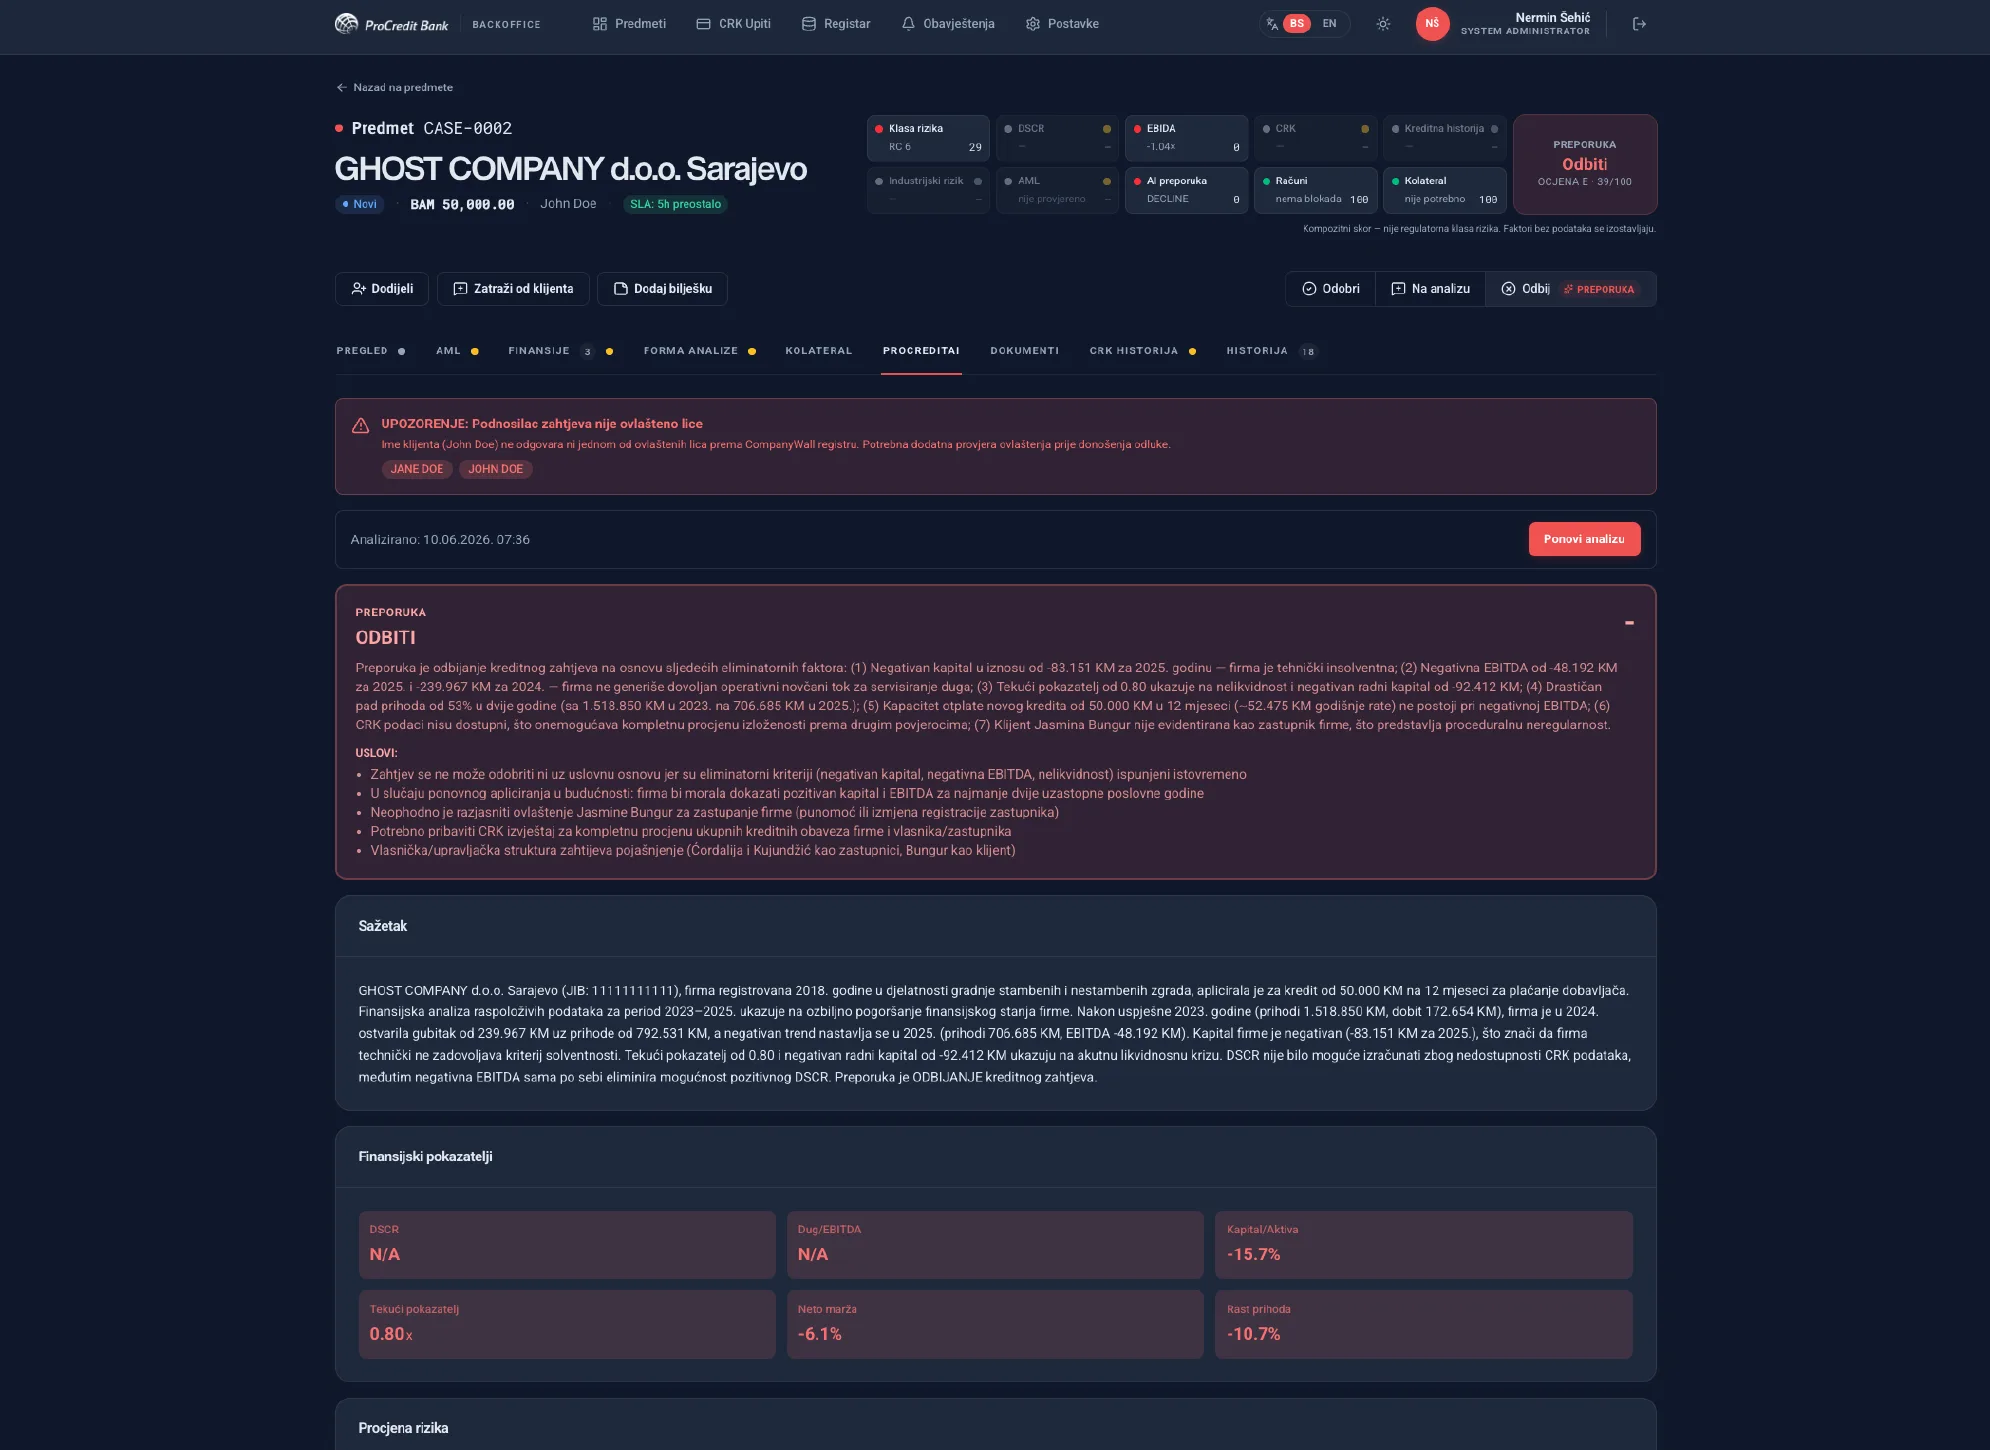Click Ponovi analizu button
The image size is (1990, 1450).
[1584, 539]
